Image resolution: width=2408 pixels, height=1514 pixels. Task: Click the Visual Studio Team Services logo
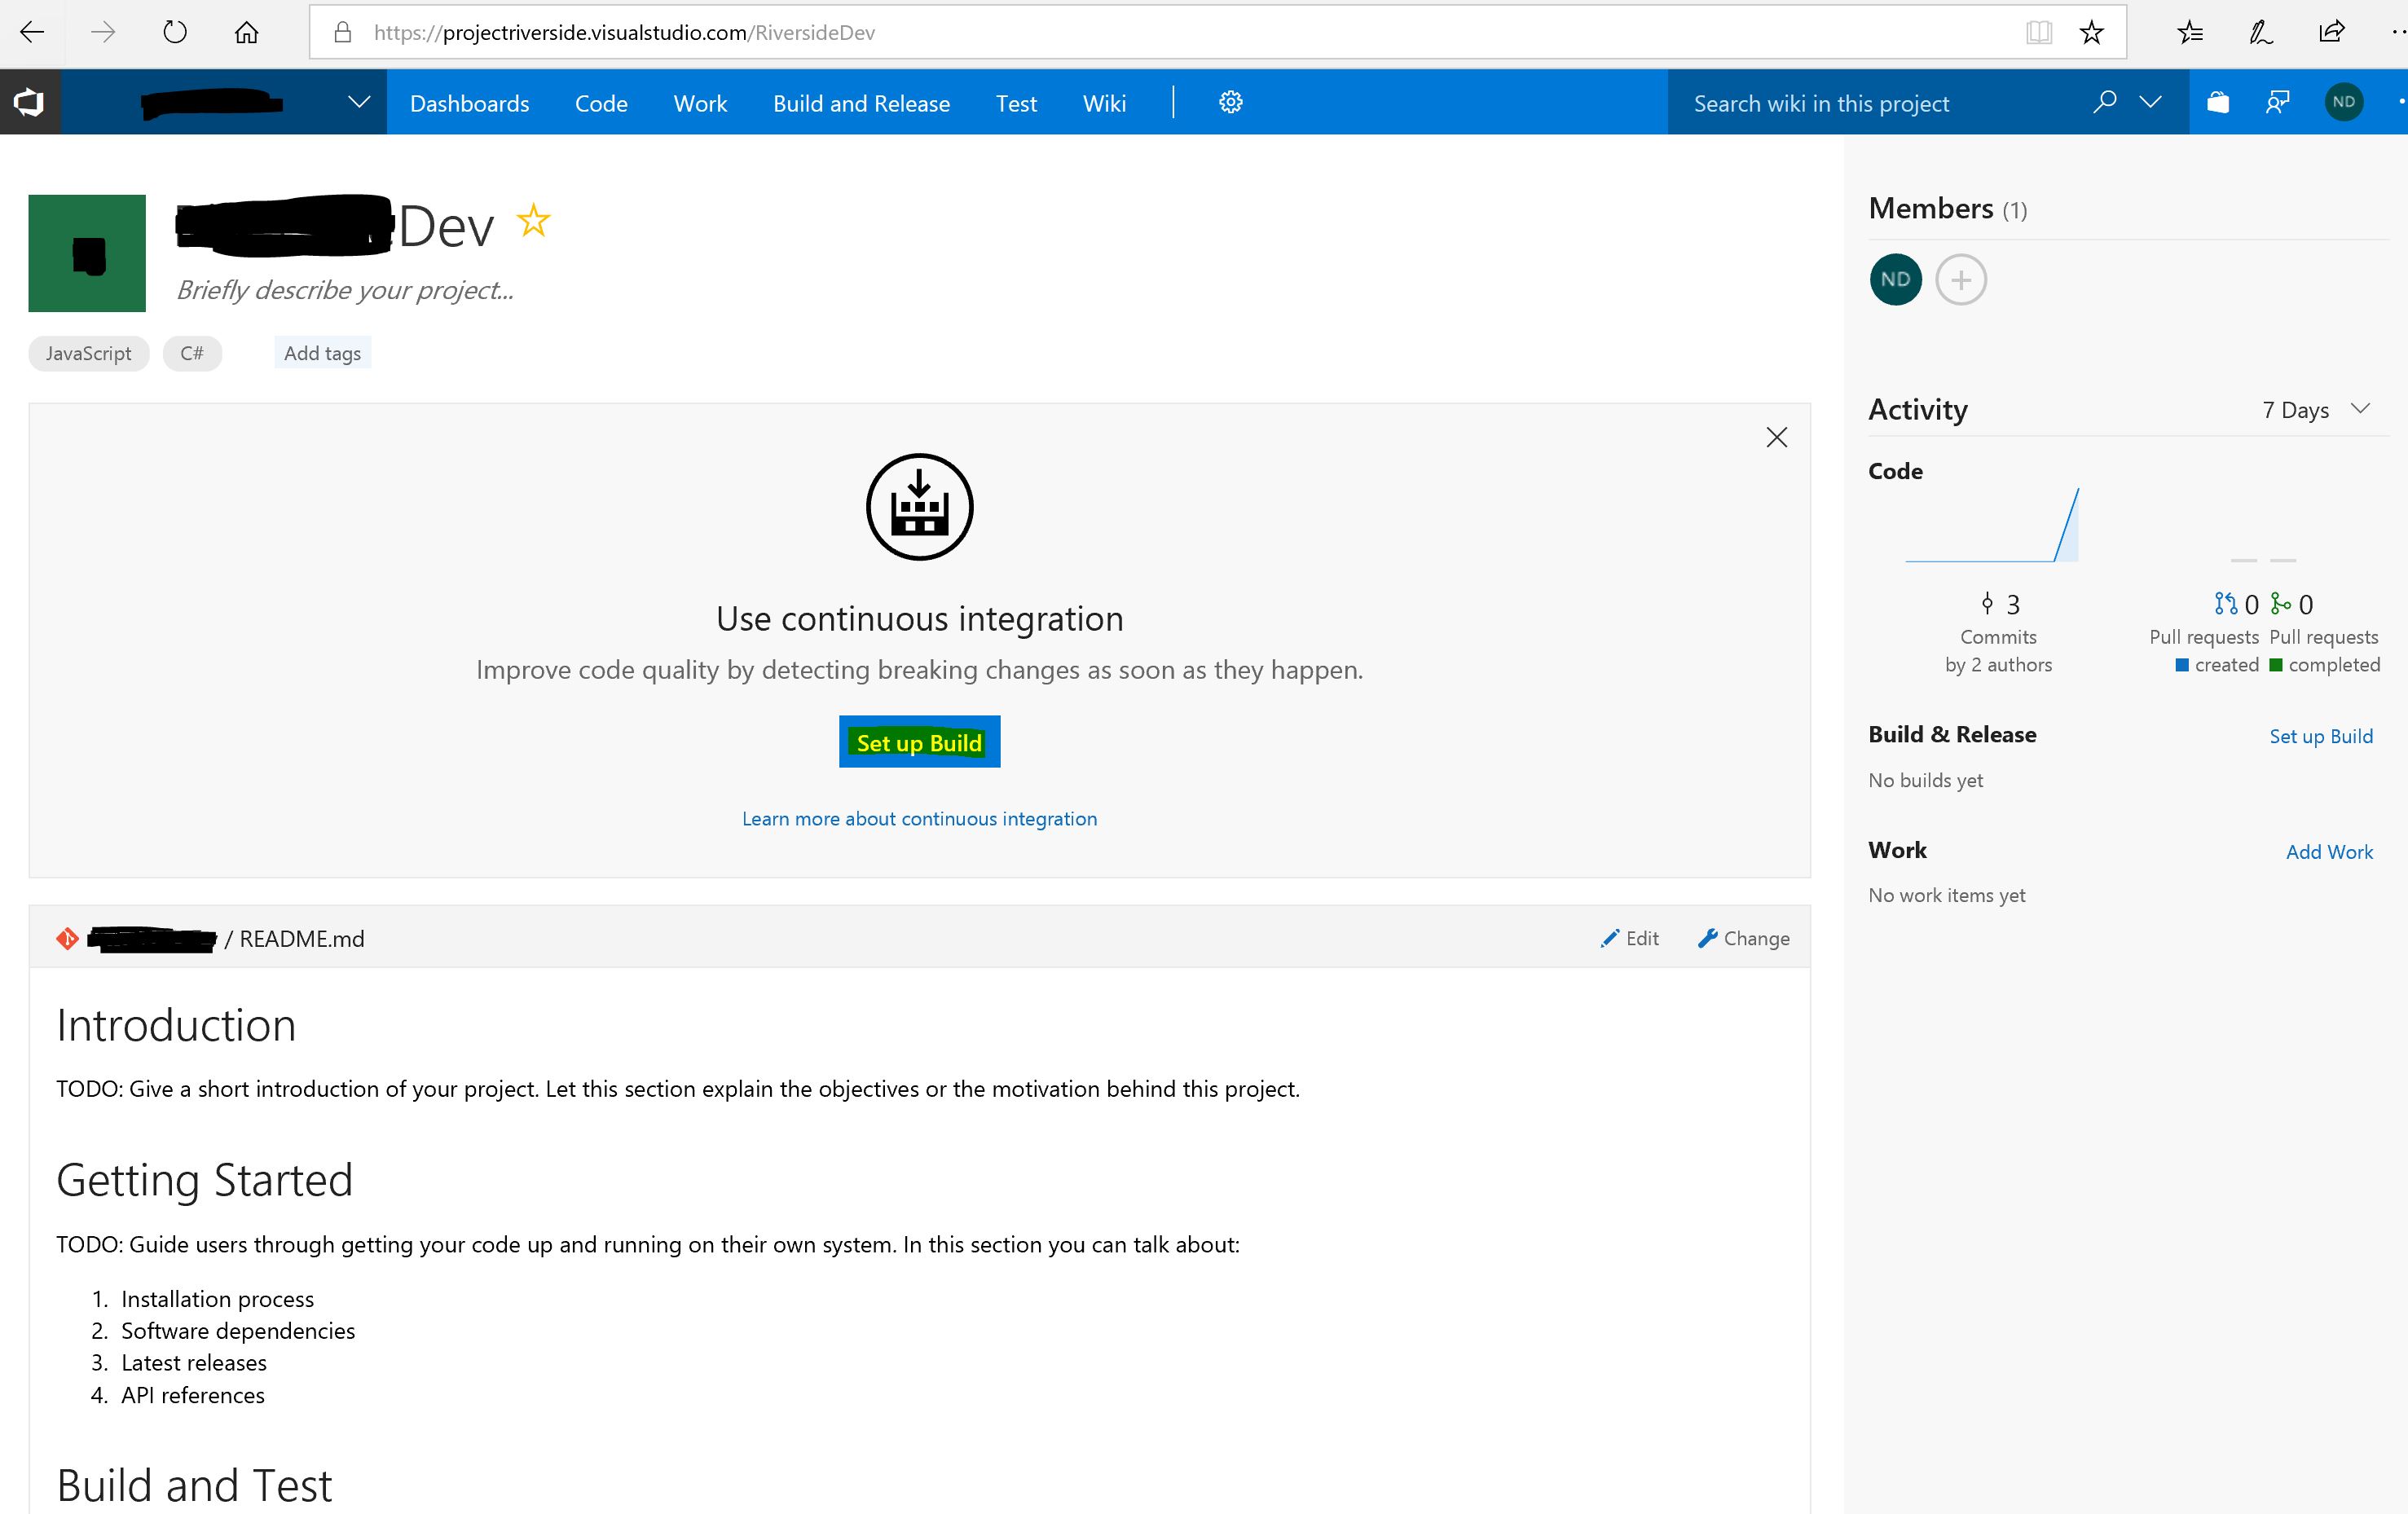pos(30,102)
